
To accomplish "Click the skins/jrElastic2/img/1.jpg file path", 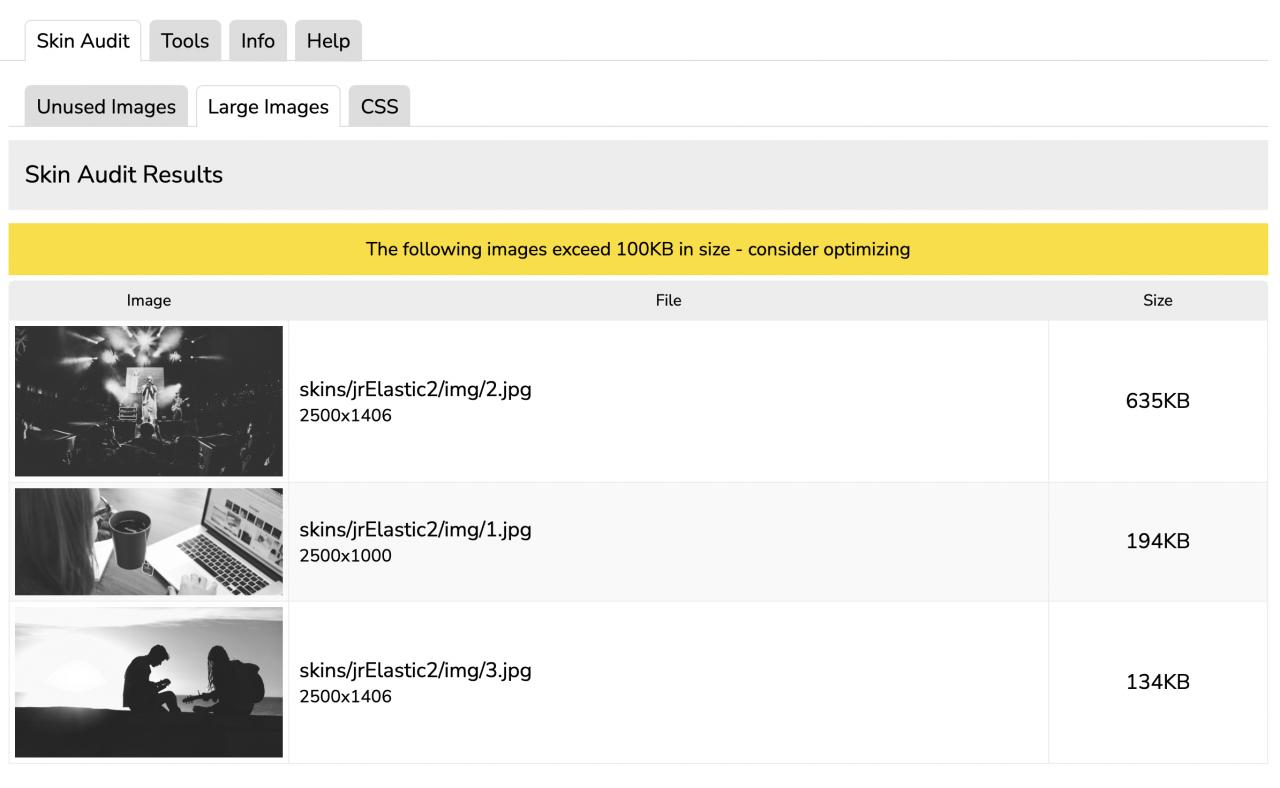I will (415, 530).
